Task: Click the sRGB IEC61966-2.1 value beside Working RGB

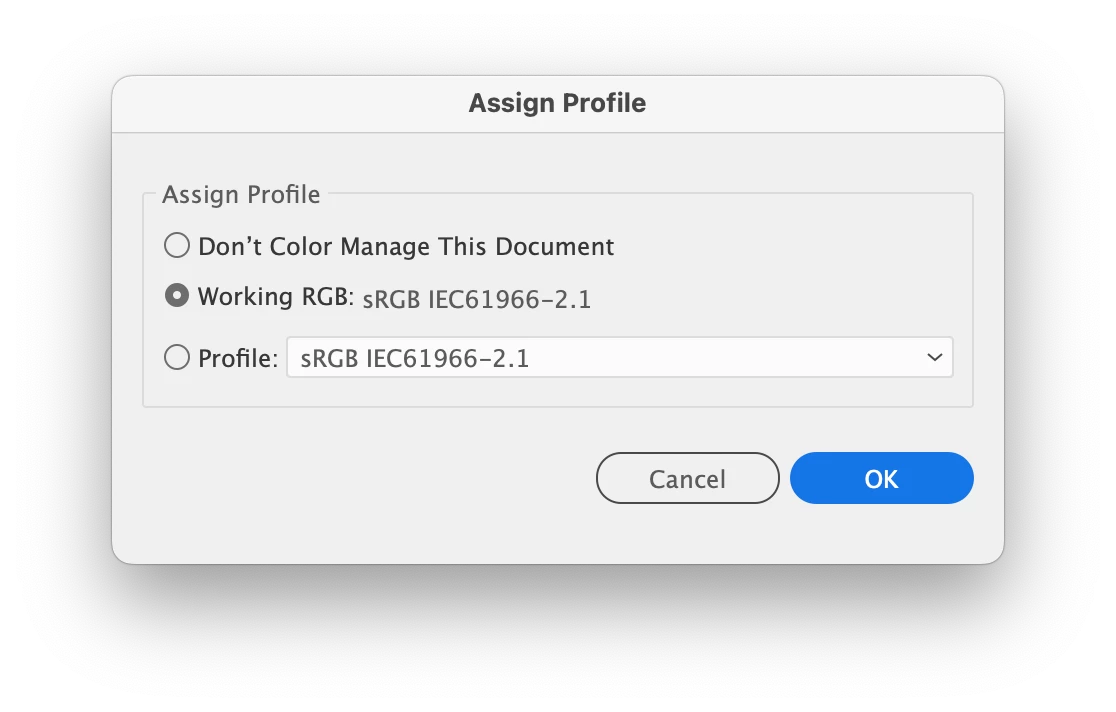Action: (x=477, y=299)
